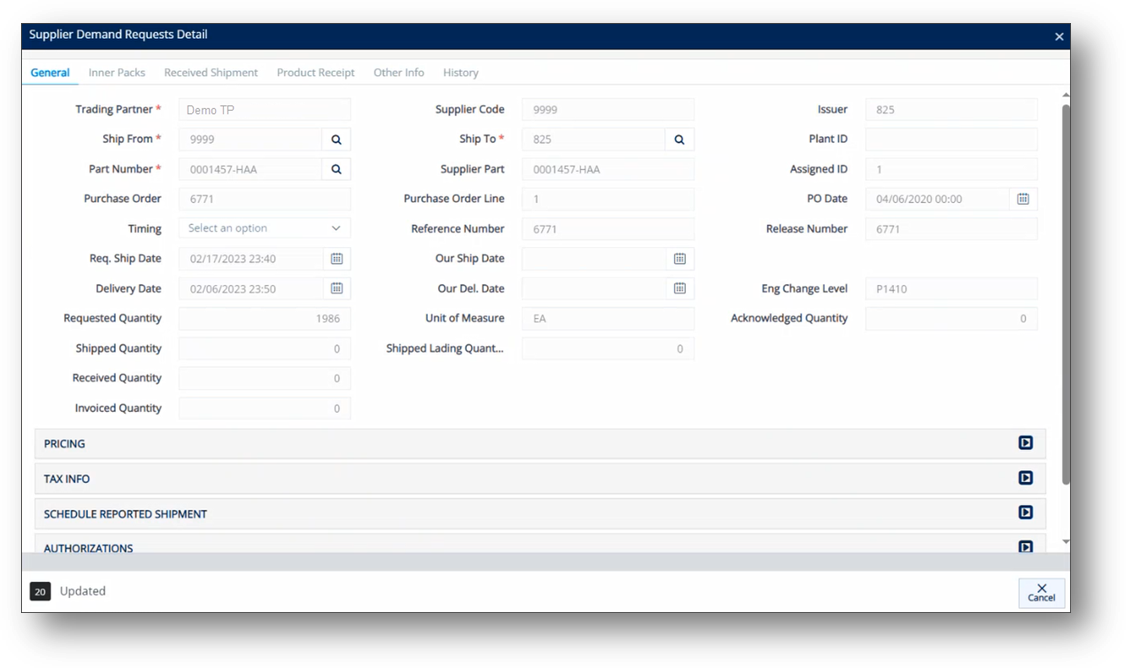Click the Requested Quantity field

(264, 318)
